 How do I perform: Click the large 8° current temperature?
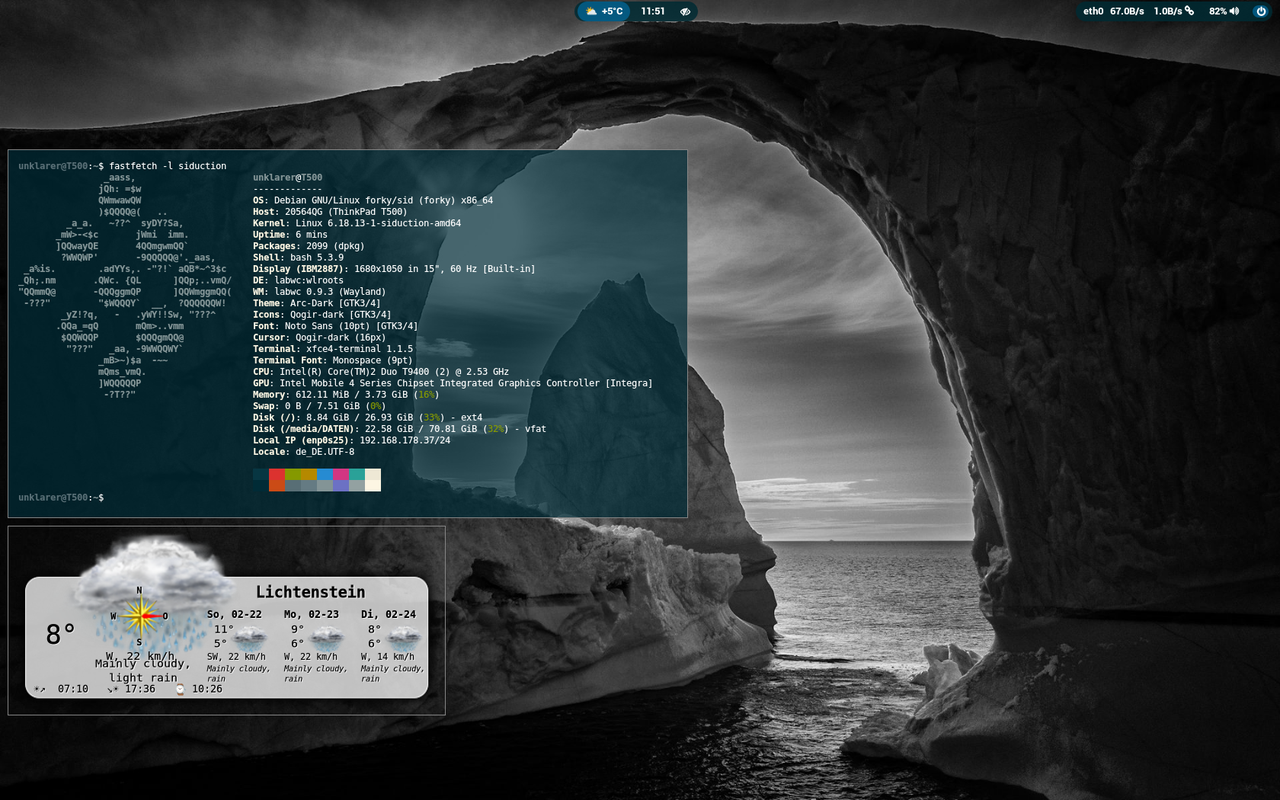[x=61, y=634]
